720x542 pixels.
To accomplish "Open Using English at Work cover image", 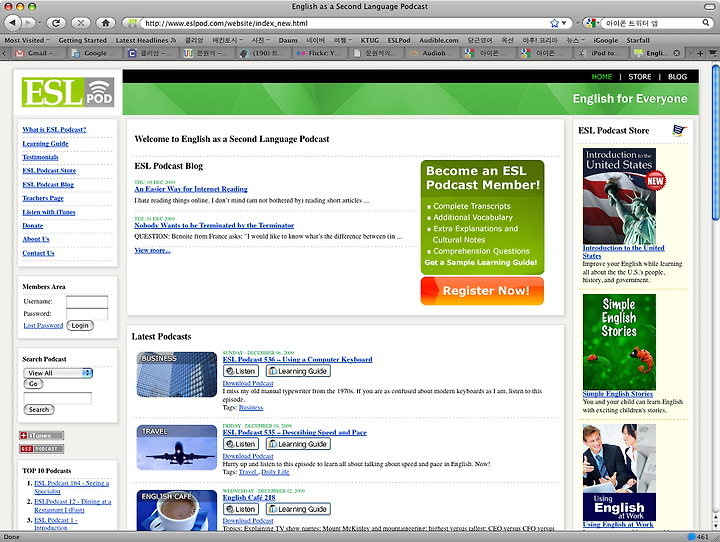I will [x=619, y=472].
